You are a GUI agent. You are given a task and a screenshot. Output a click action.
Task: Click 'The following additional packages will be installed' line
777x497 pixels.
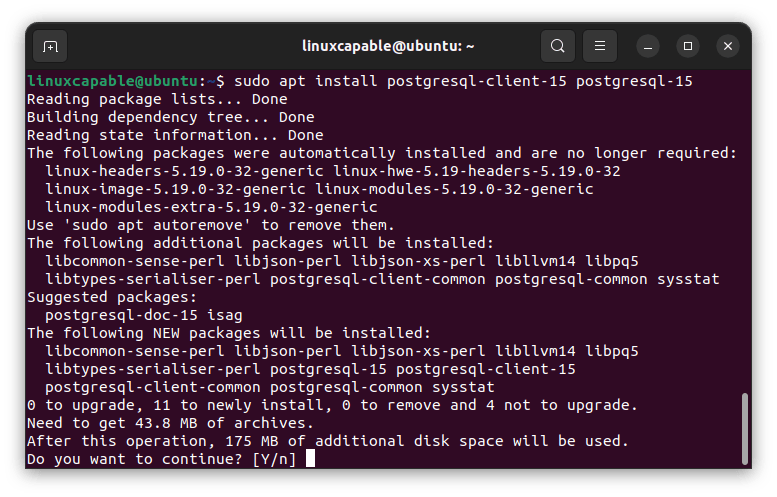(260, 243)
